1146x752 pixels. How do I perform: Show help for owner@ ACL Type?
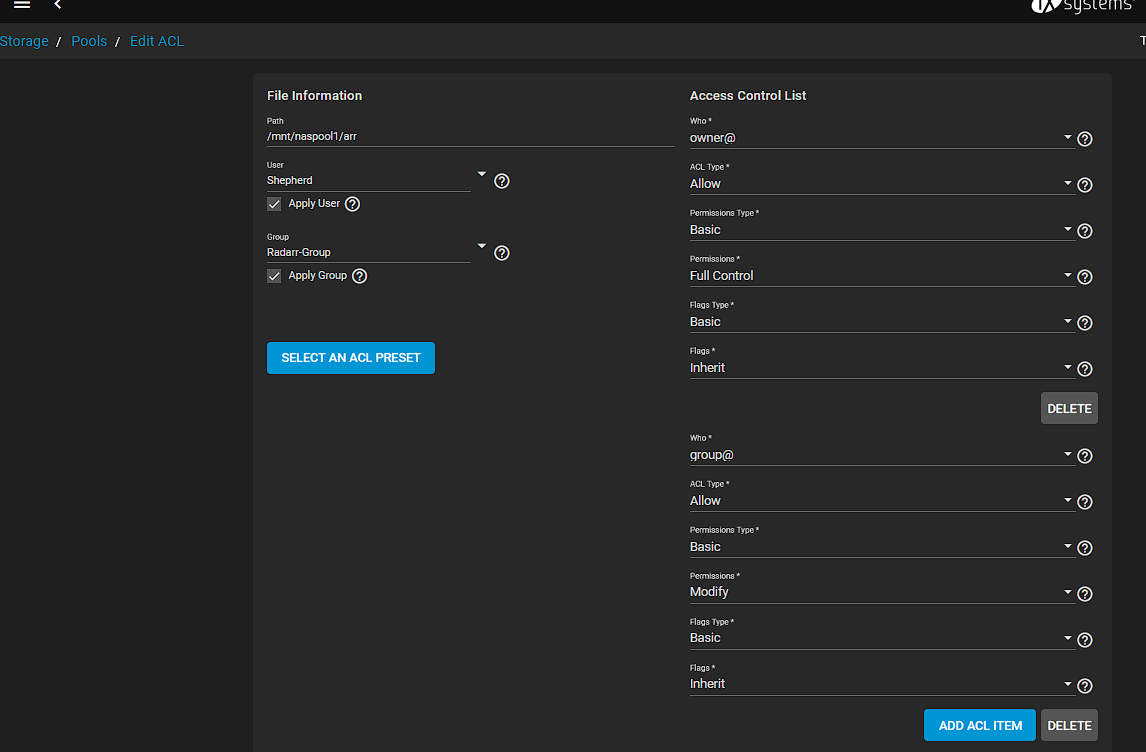click(x=1085, y=185)
